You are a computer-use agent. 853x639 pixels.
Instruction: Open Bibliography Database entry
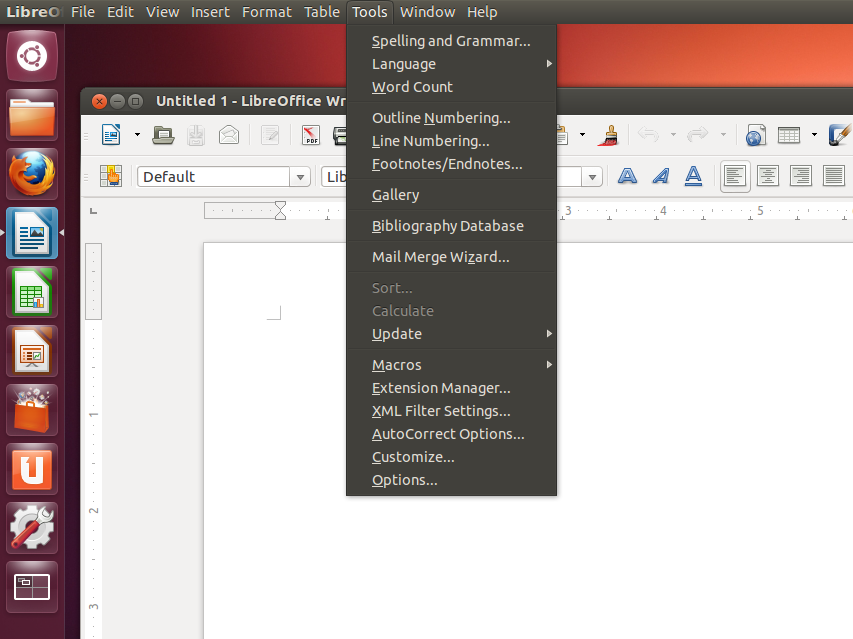(x=452, y=226)
